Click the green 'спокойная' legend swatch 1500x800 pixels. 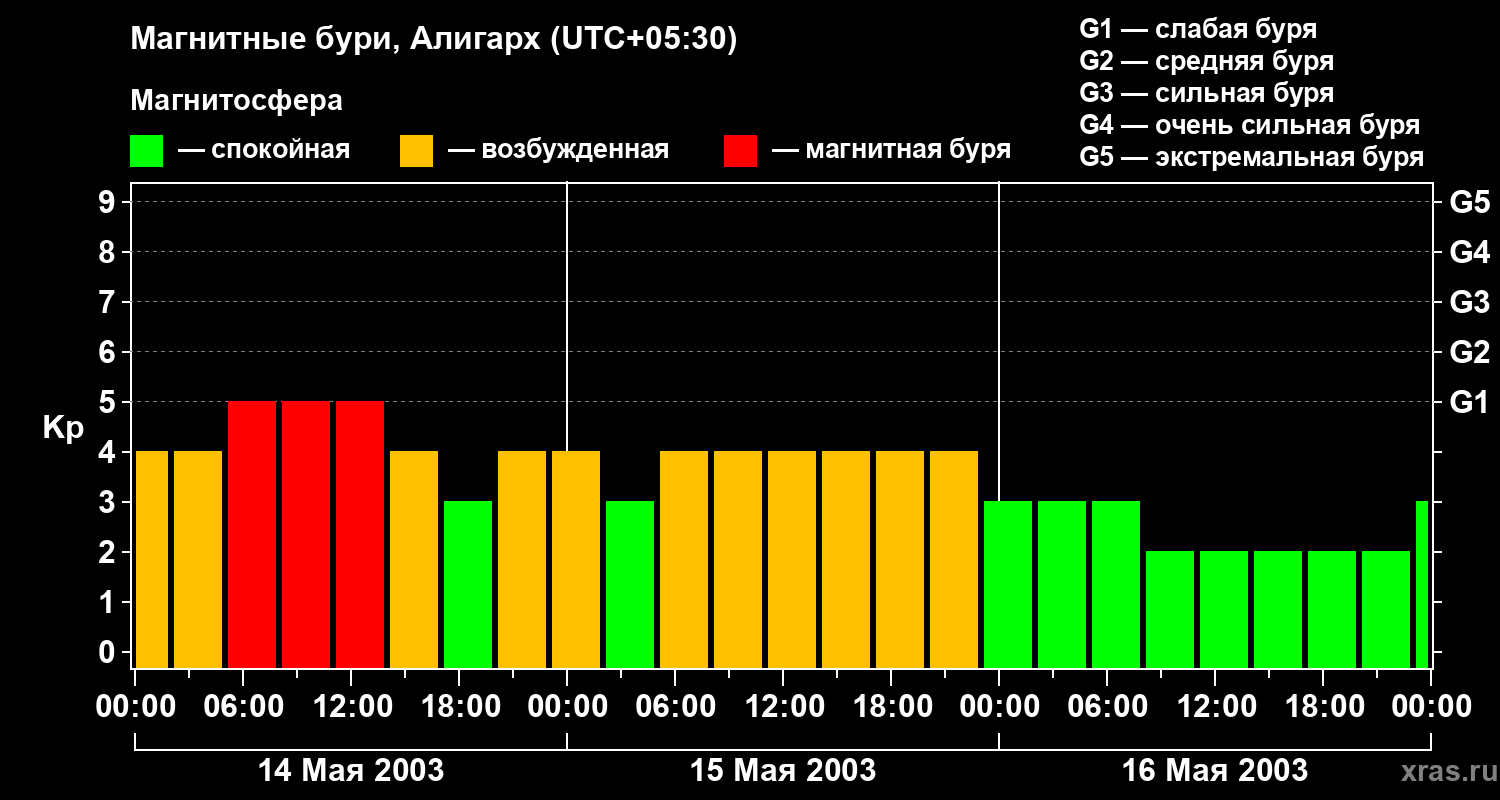coord(146,151)
